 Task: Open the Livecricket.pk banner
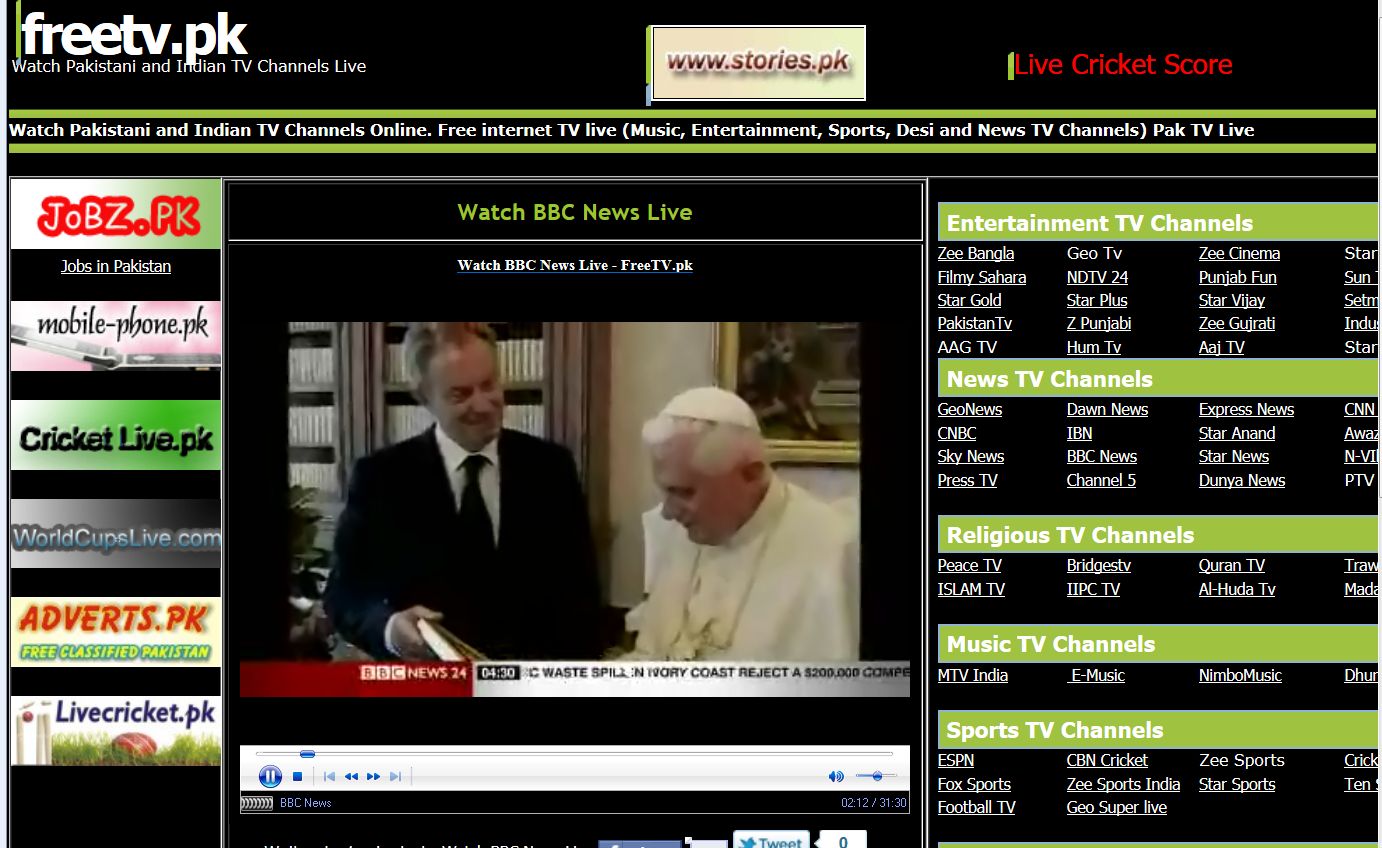point(116,731)
